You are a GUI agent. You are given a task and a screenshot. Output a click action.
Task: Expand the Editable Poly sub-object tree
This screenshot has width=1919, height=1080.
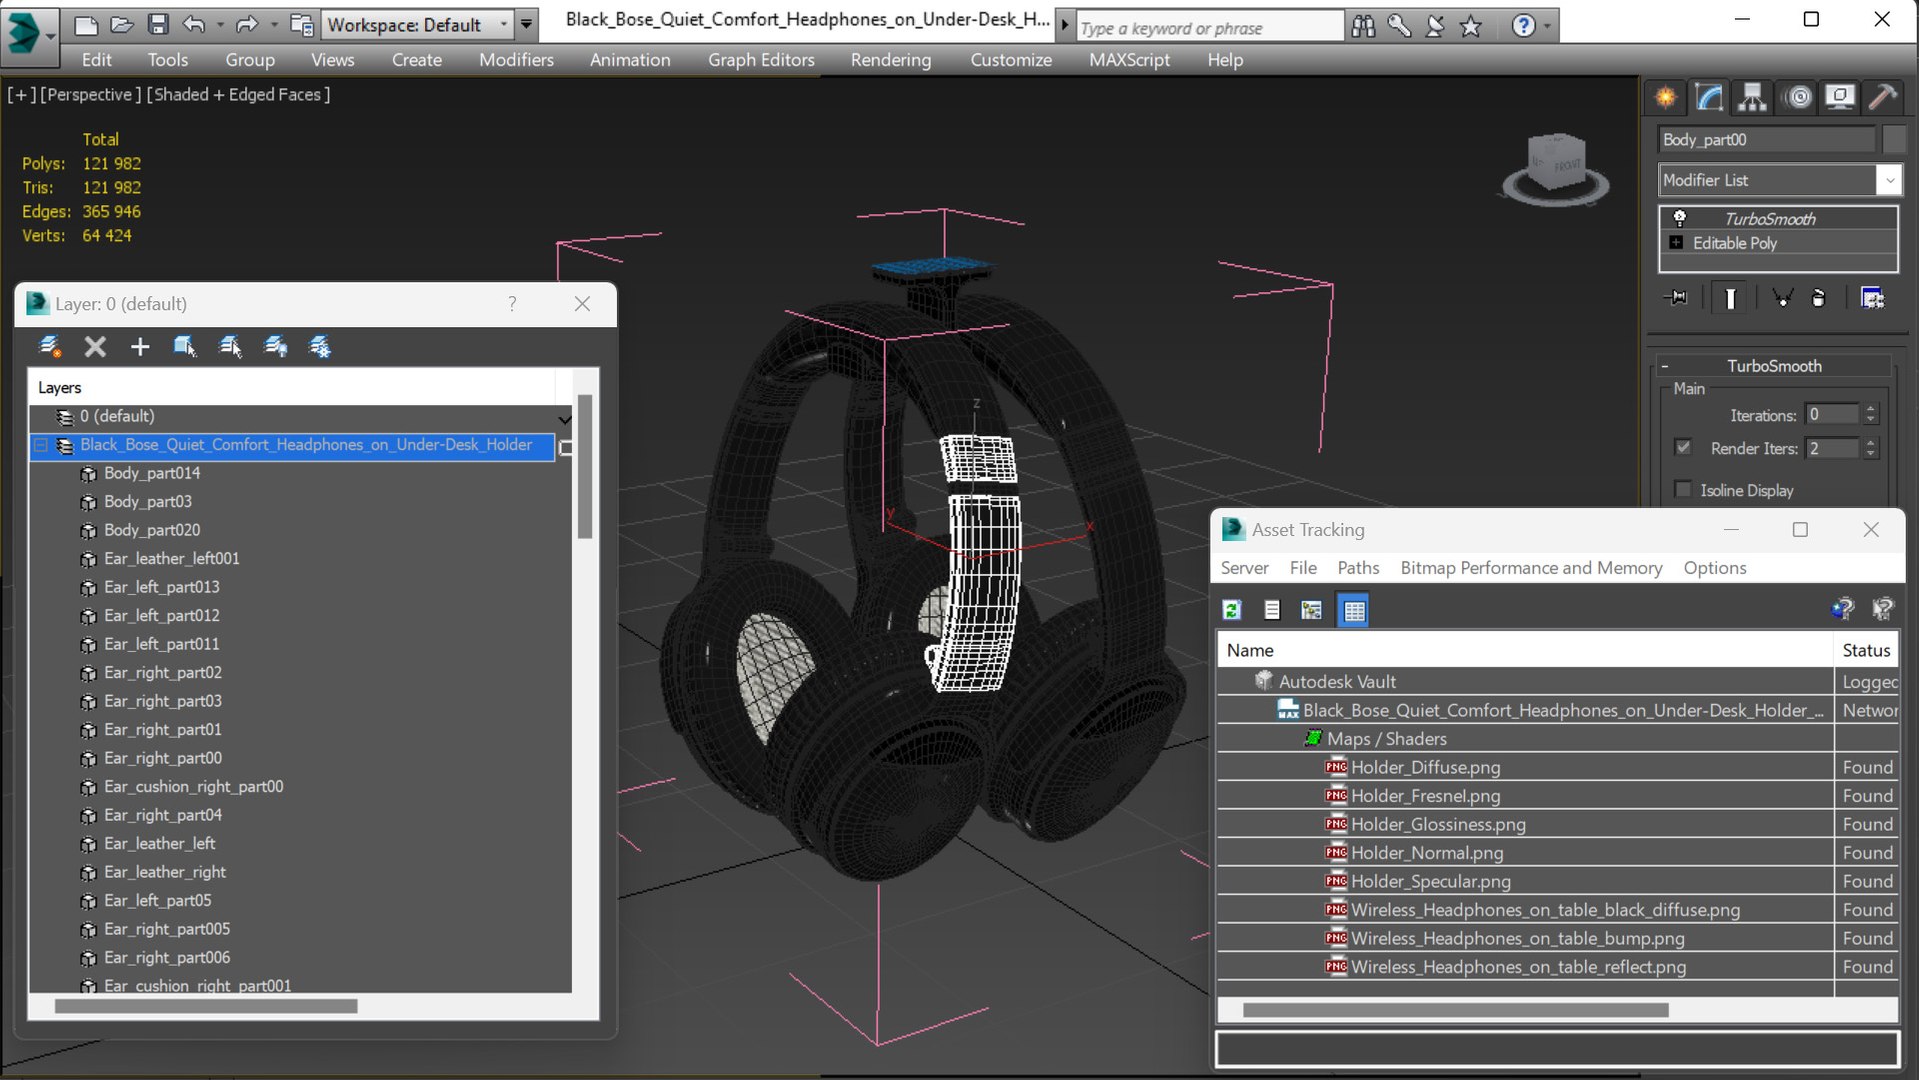pos(1676,243)
